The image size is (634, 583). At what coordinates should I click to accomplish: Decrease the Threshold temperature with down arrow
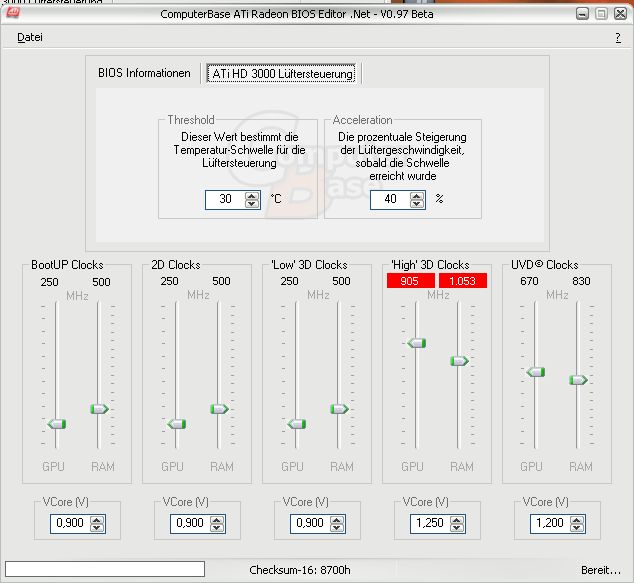tap(252, 203)
